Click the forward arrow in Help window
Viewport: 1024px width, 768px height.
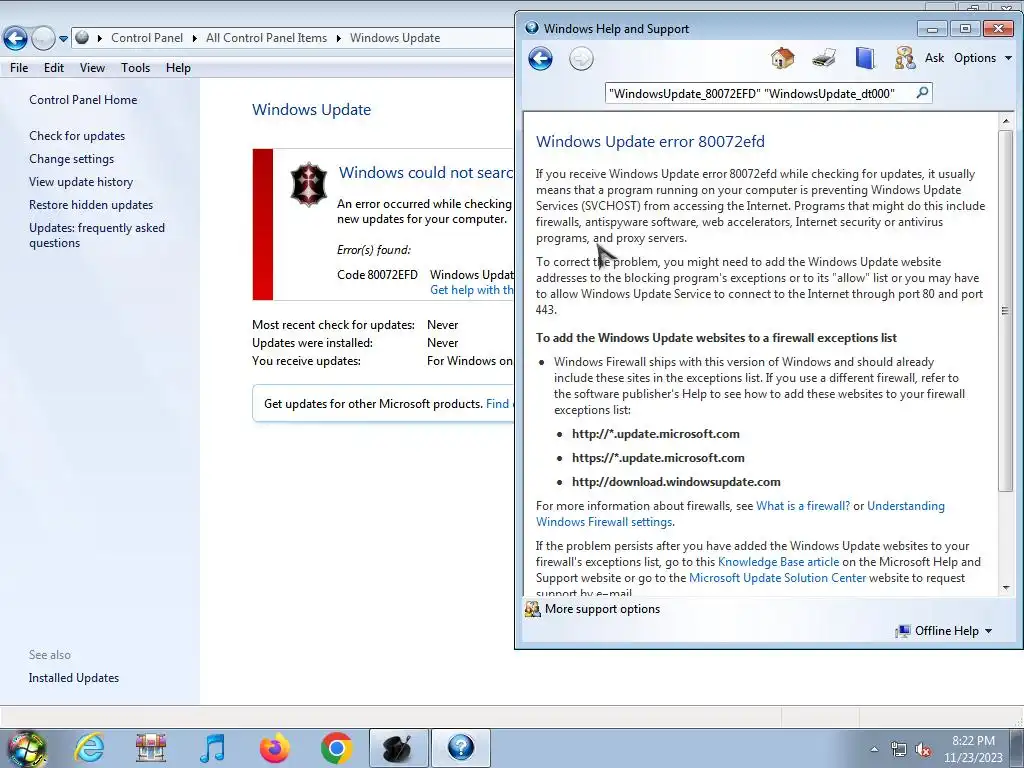(581, 59)
